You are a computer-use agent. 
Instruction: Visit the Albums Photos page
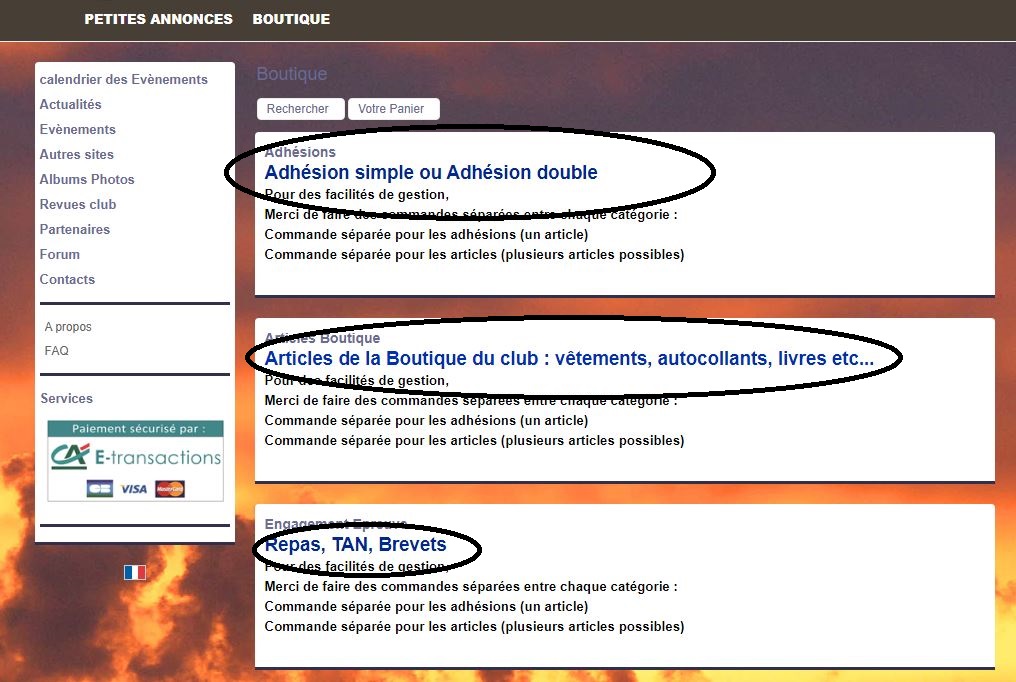pyautogui.click(x=87, y=179)
